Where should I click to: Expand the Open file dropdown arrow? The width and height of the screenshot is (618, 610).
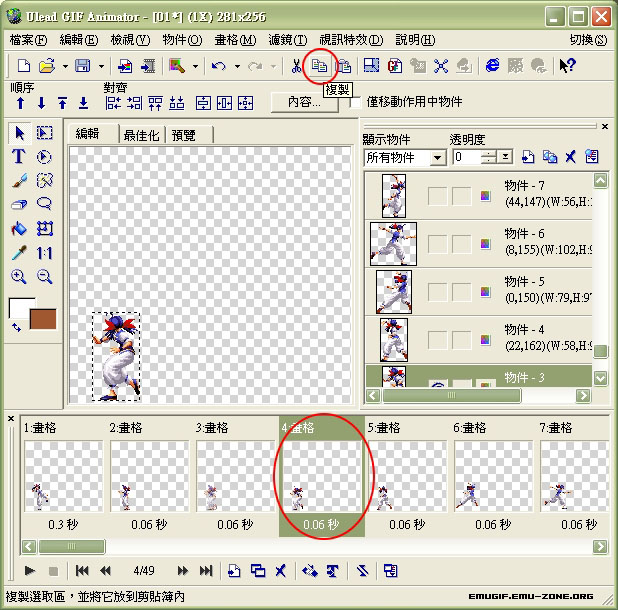tap(65, 67)
